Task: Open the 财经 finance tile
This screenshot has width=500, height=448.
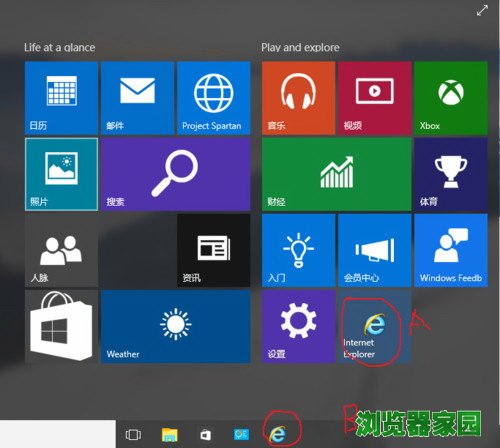Action: 337,174
